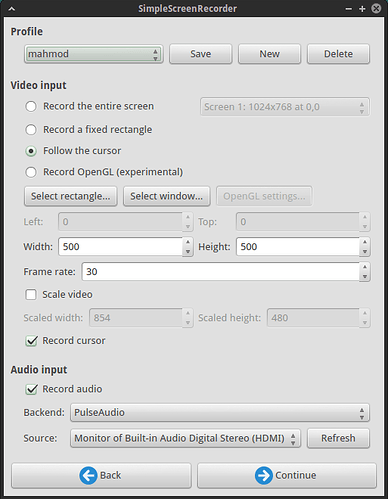
Task: Decrease Height with the down arrow
Action: point(365,252)
